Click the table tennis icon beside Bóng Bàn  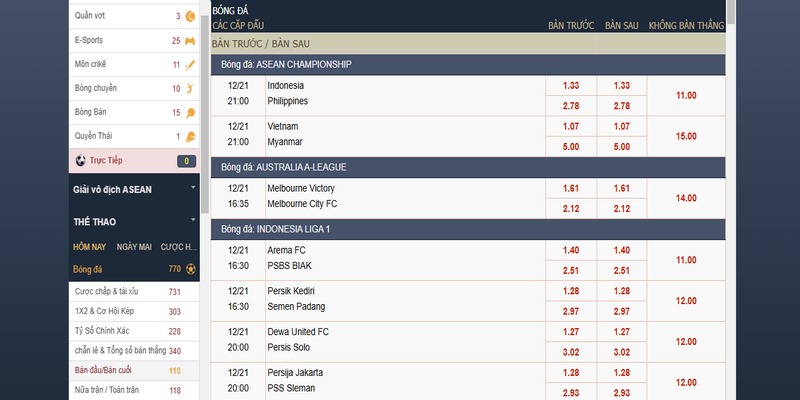pyautogui.click(x=190, y=113)
